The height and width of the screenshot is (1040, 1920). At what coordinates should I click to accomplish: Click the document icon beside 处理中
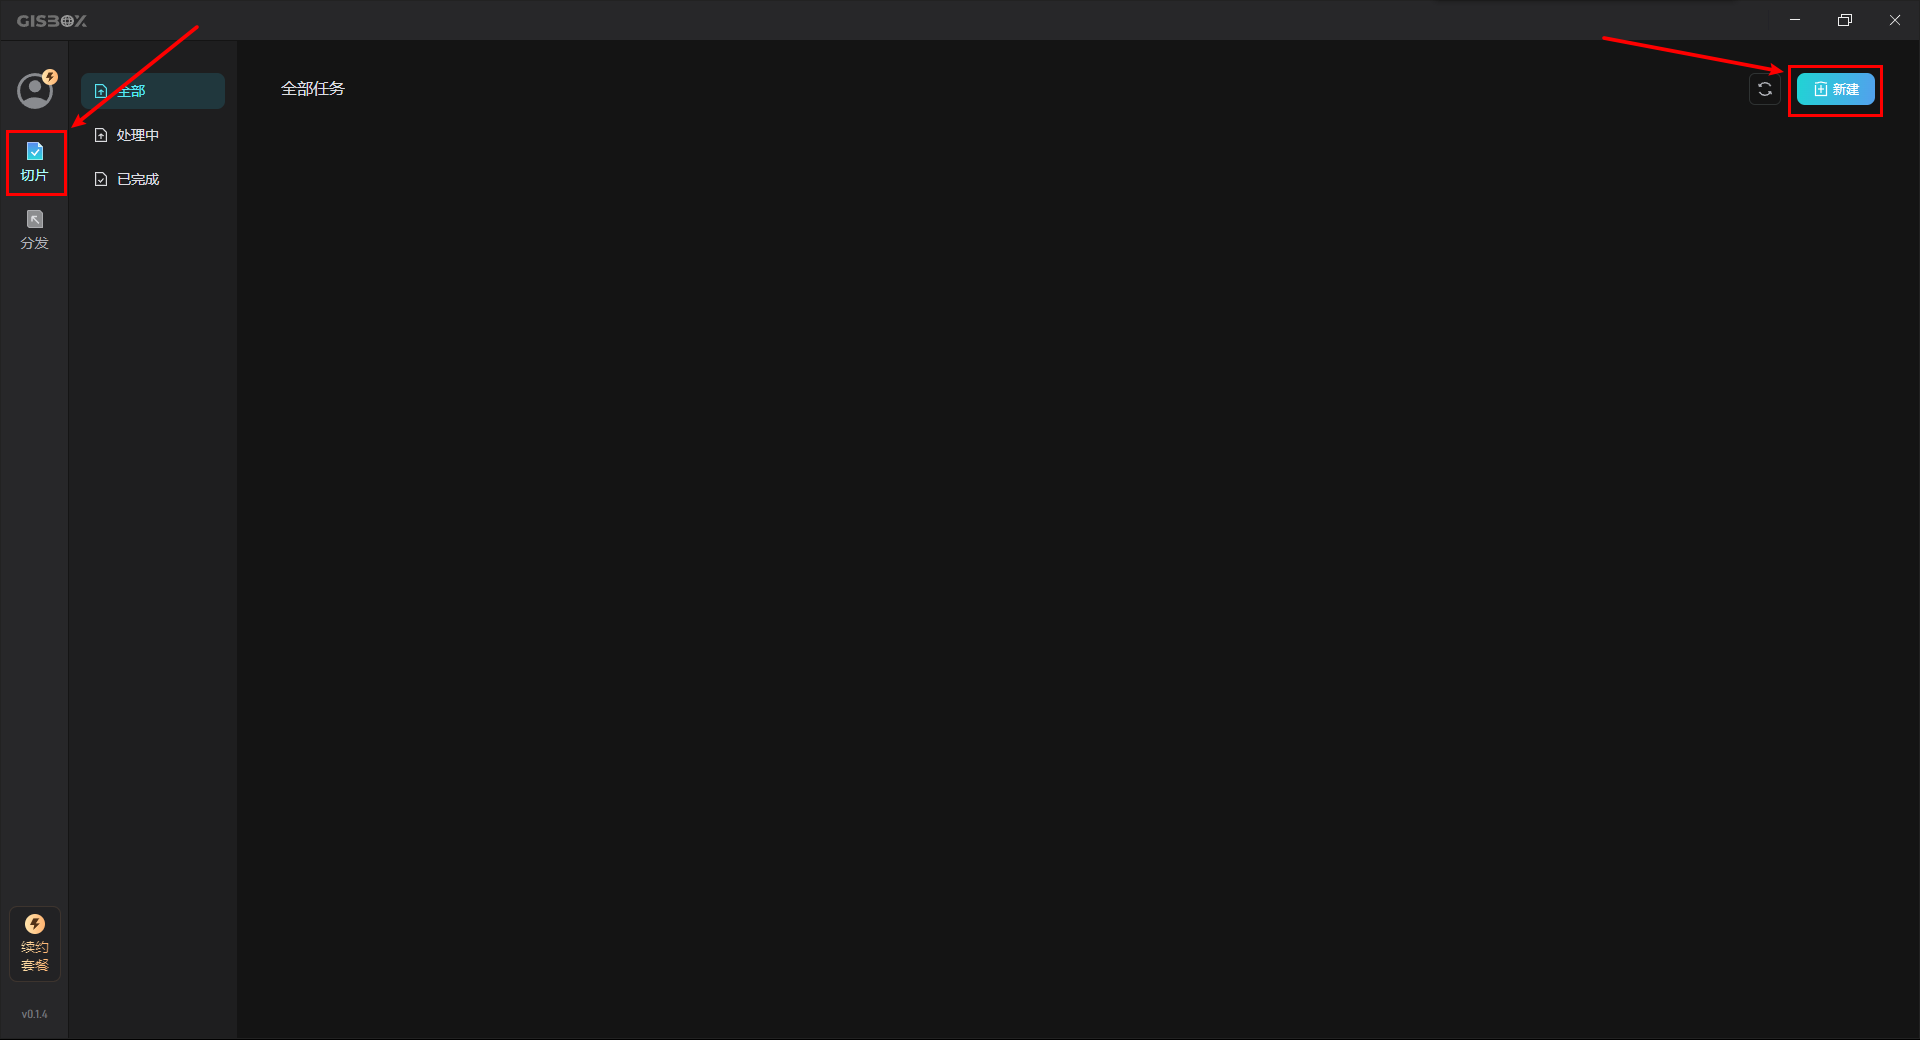(101, 135)
